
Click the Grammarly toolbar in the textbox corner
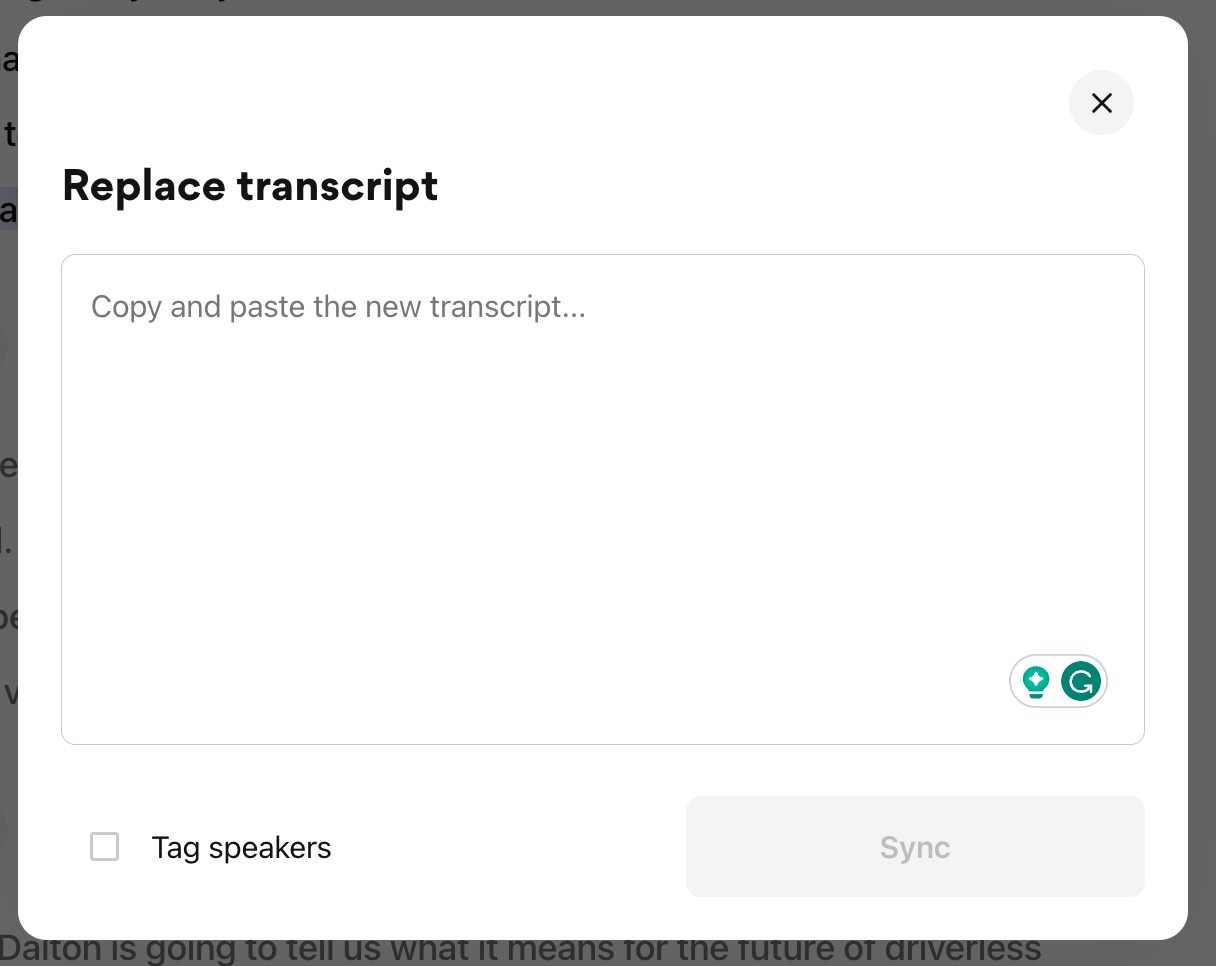click(1058, 681)
